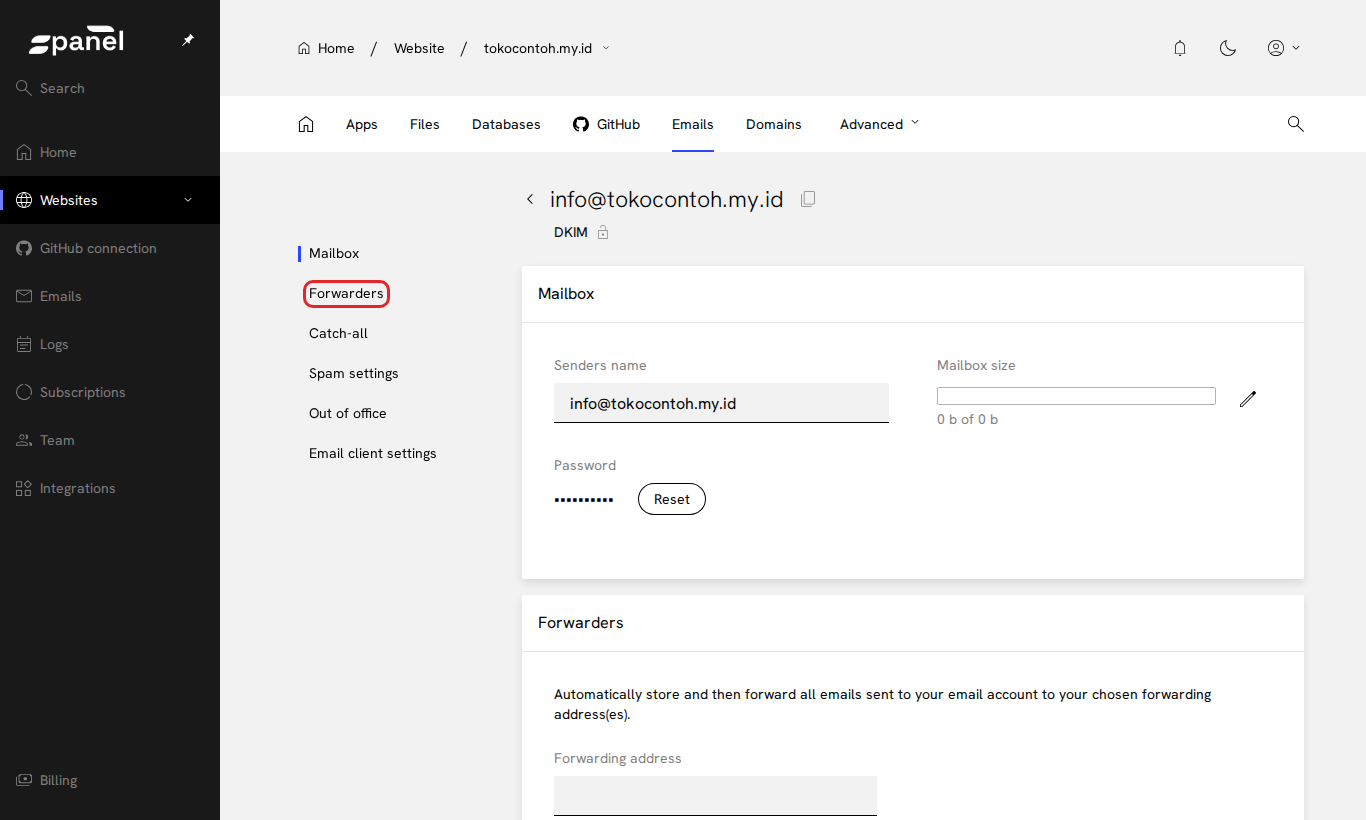Switch to the GitHub tab
This screenshot has width=1366, height=820.
click(x=606, y=124)
